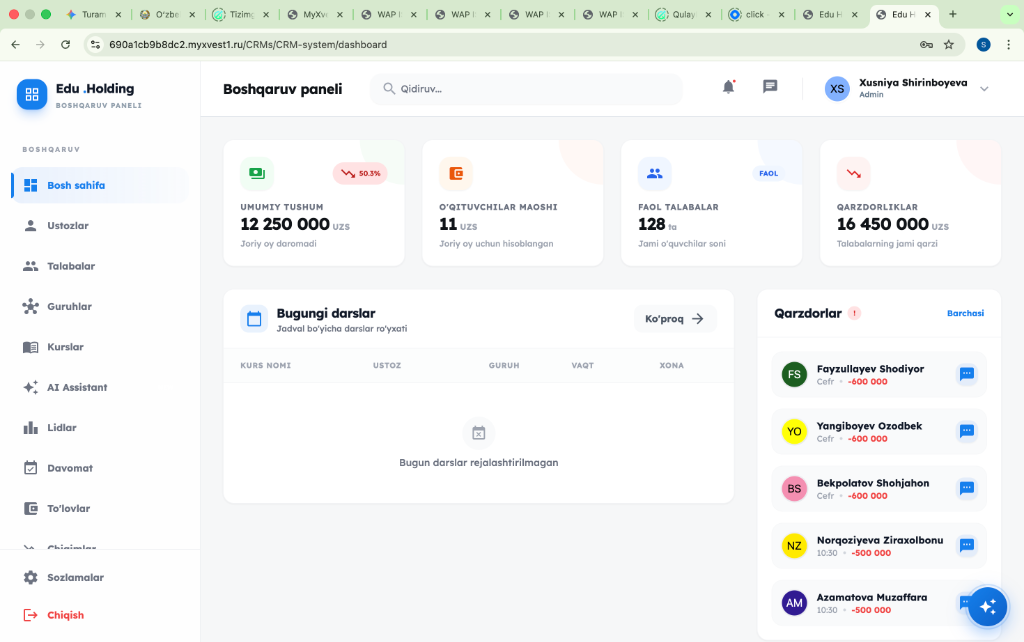
Task: Open Guruhlar in the sidebar
Action: click(x=100, y=307)
